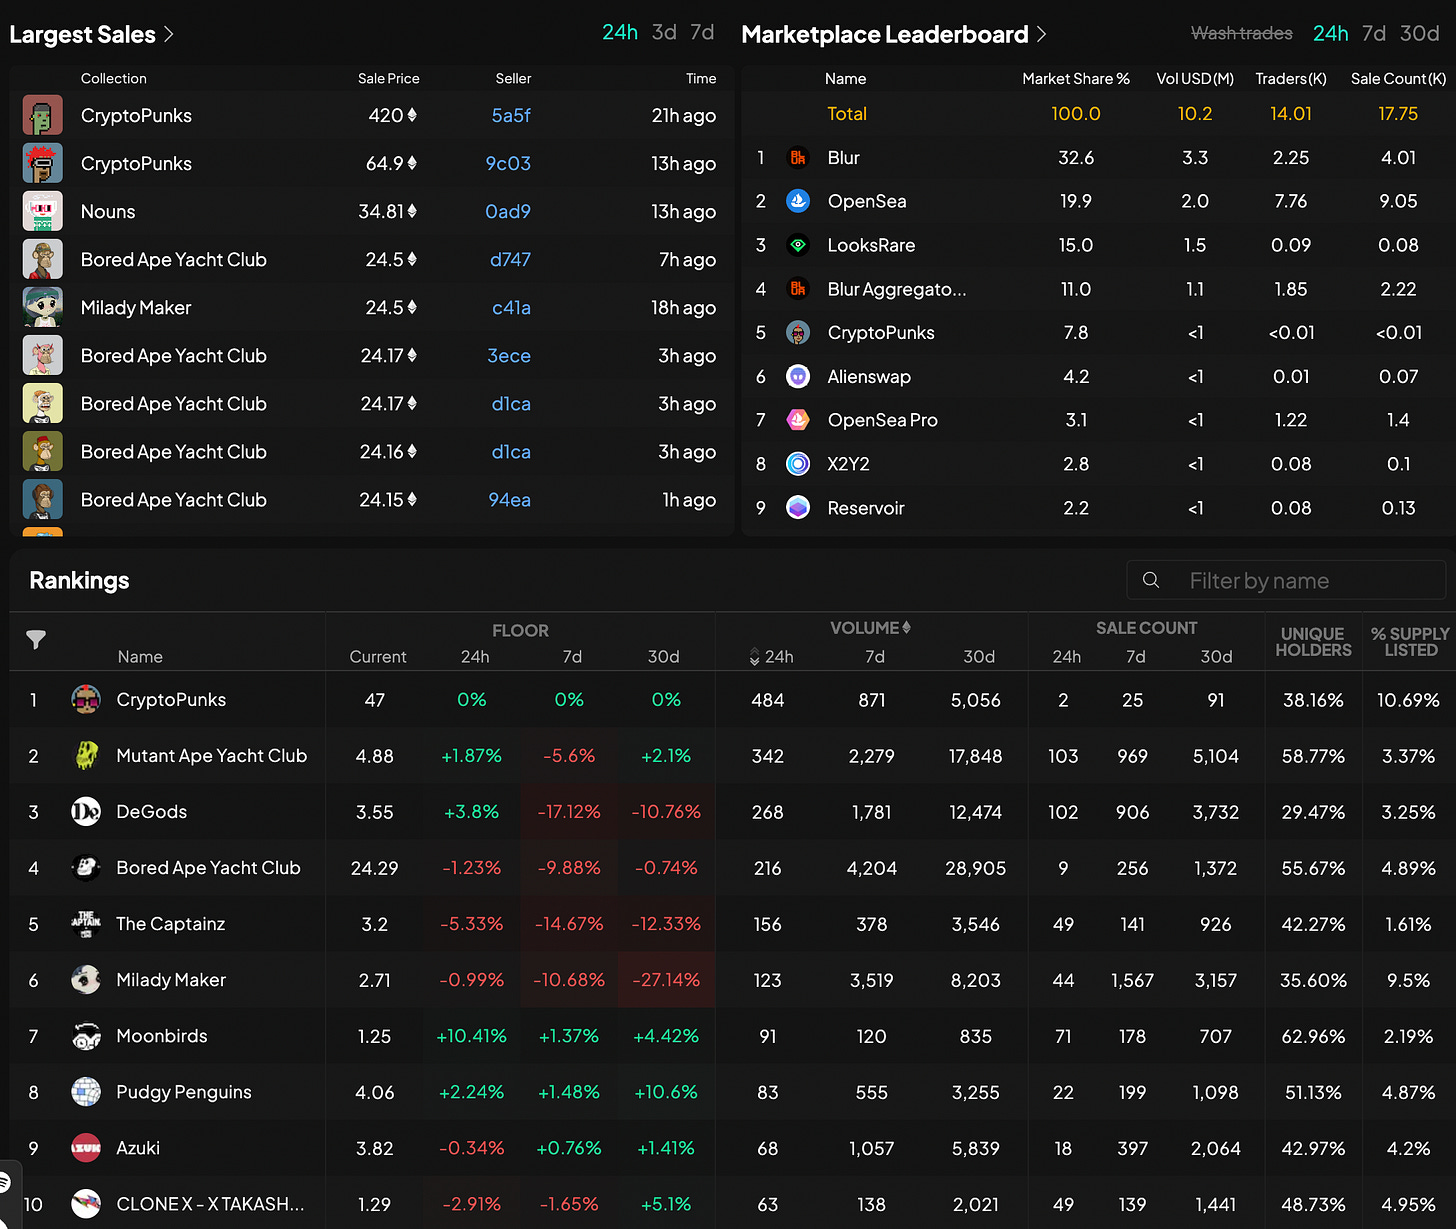Select Marketplace Leaderboard 30d tab
1456x1229 pixels.
click(x=1420, y=33)
